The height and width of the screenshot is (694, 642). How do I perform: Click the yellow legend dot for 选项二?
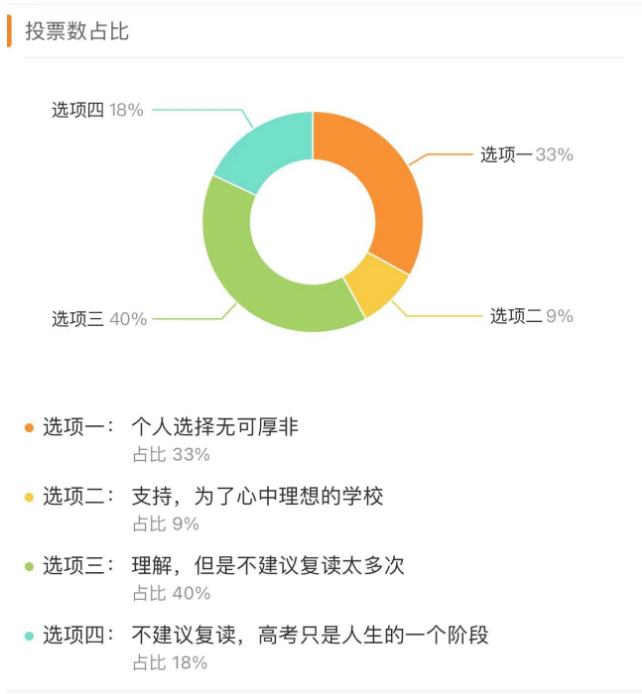(x=30, y=497)
